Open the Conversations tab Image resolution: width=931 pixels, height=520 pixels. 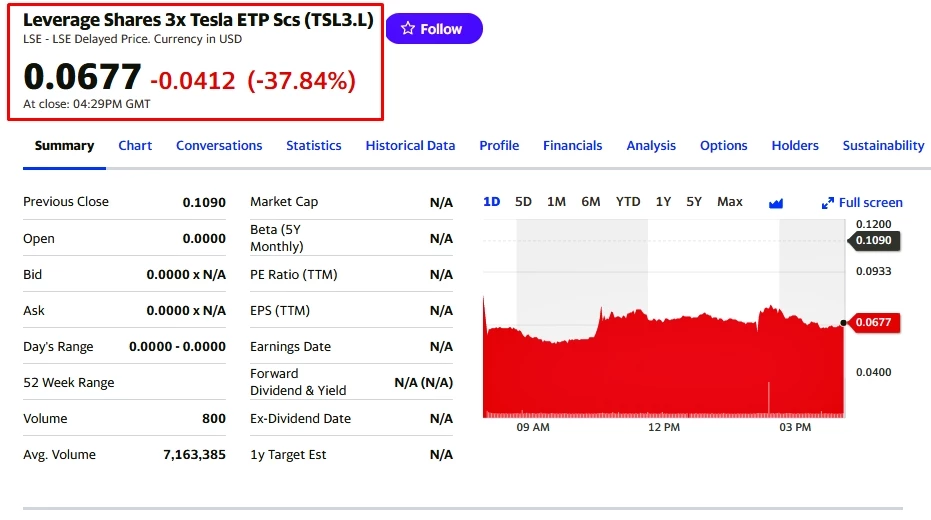219,146
